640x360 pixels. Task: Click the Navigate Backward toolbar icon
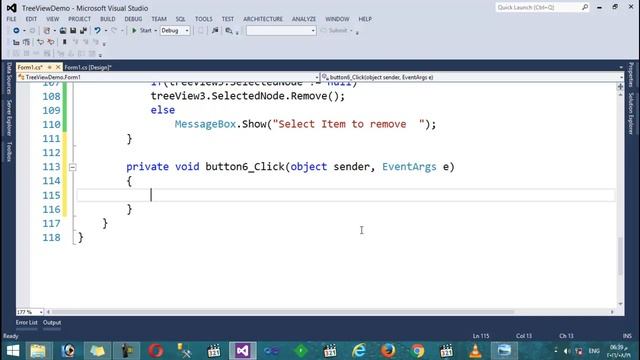(16, 31)
